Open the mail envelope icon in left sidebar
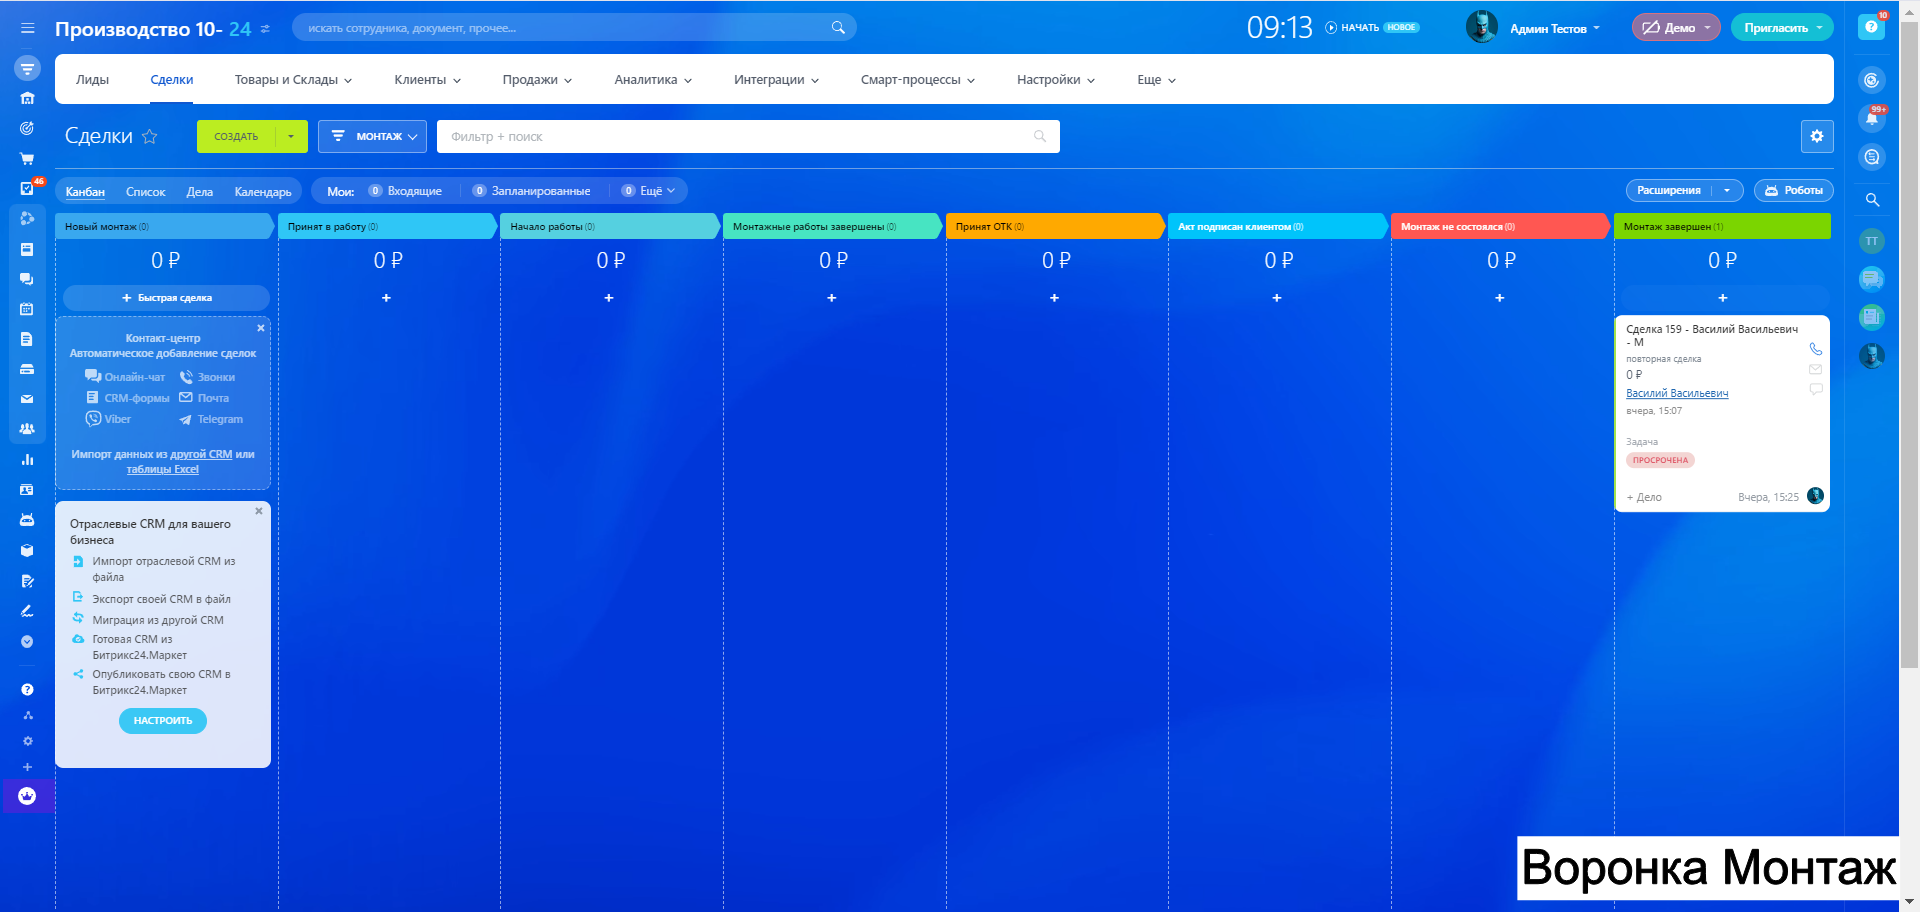 [27, 399]
